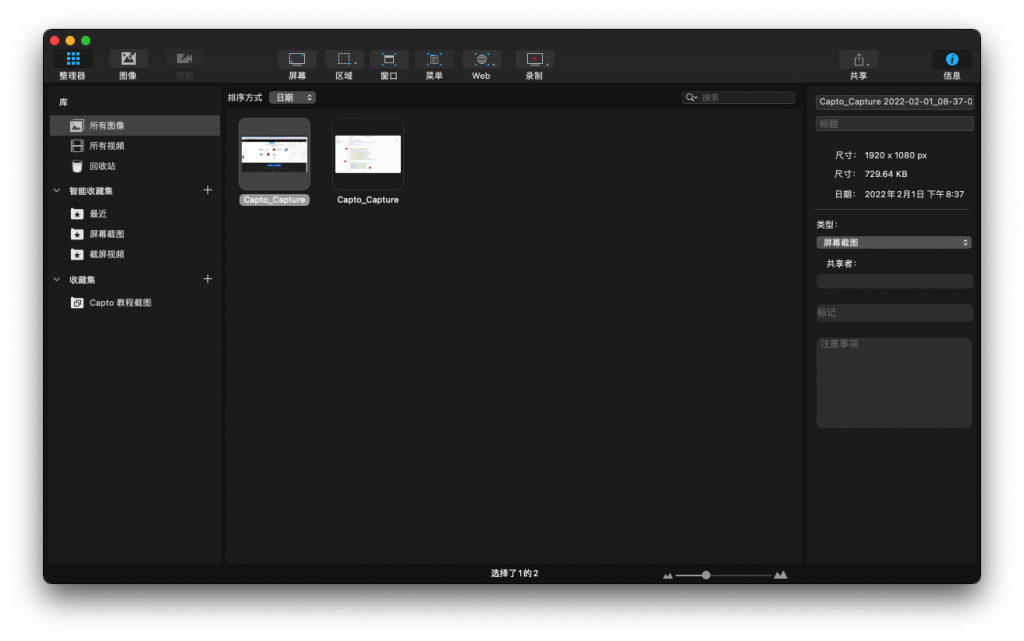Open the Share (共享) menu

point(858,59)
